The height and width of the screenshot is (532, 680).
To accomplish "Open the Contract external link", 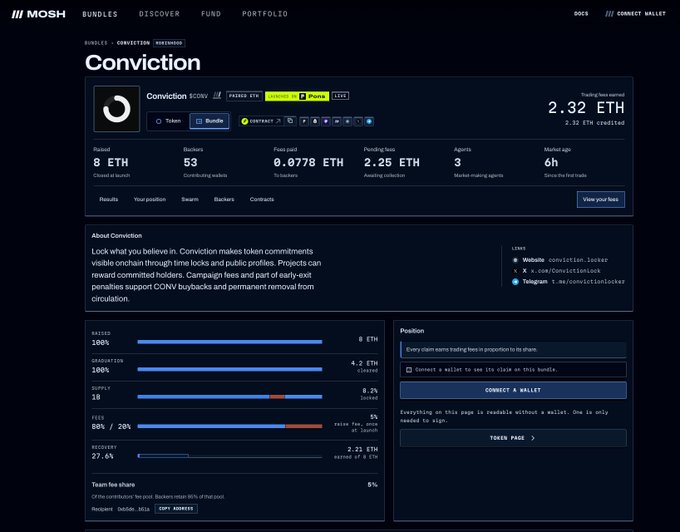I will point(261,121).
